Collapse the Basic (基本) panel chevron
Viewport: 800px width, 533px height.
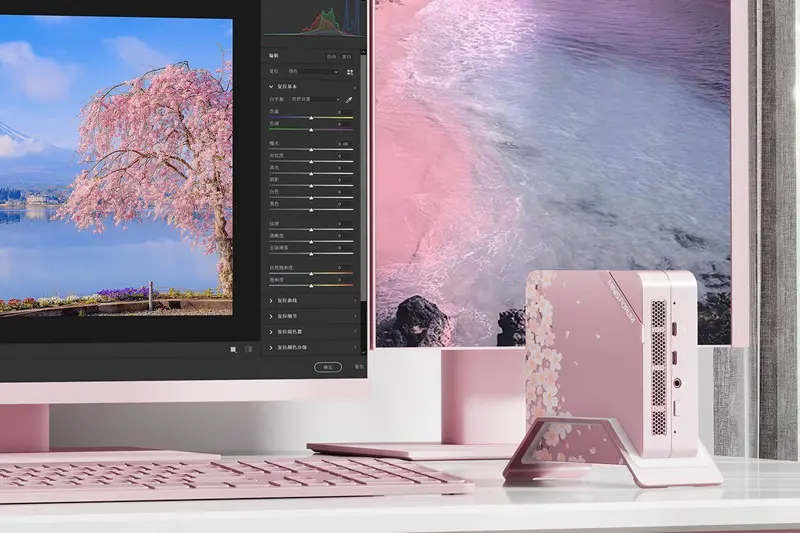pyautogui.click(x=271, y=87)
